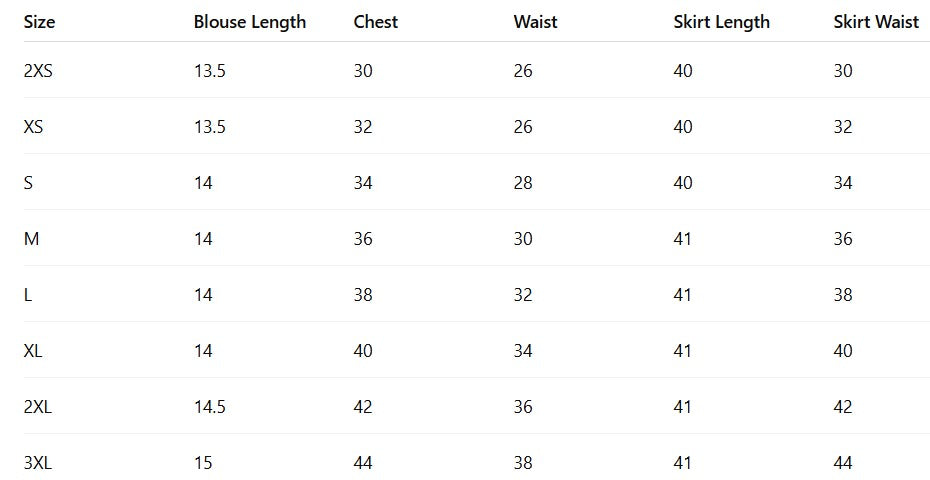Click the chest value in the 3XL row
Screen dimensions: 930x480
[x=363, y=463]
